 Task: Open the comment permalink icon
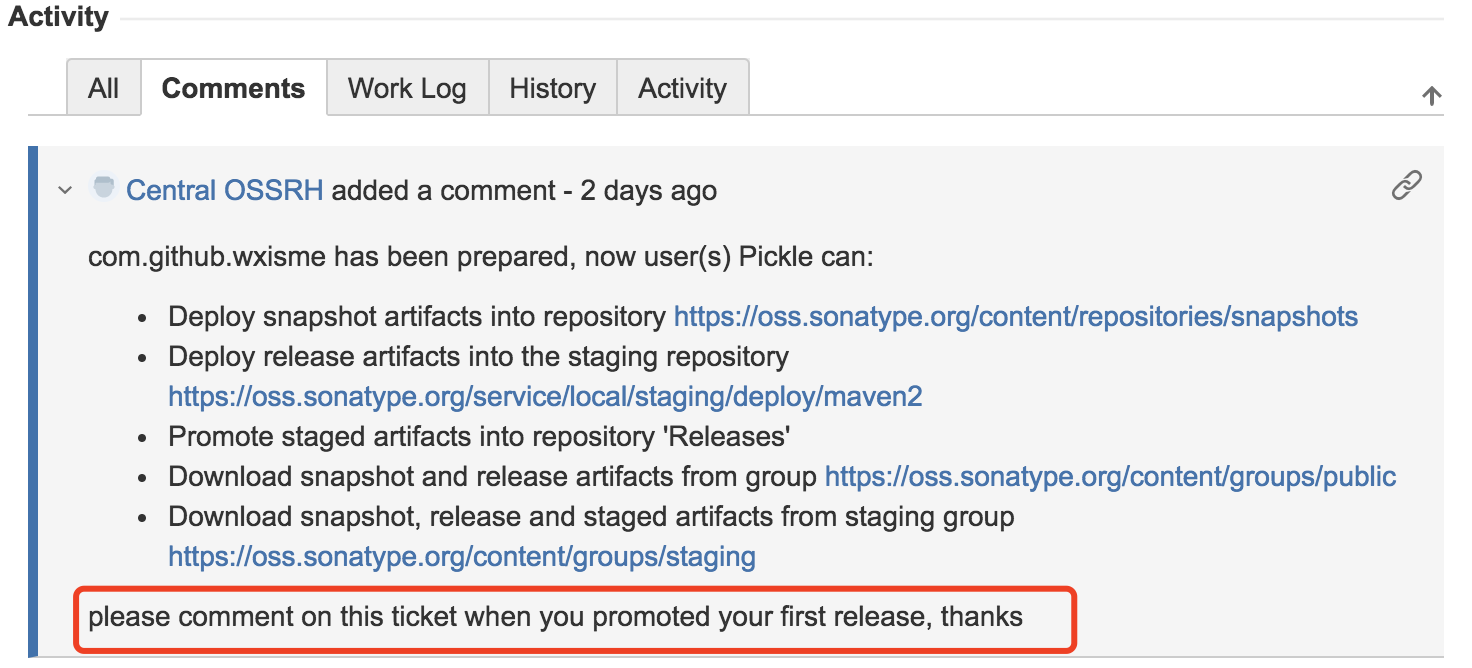click(x=1406, y=186)
